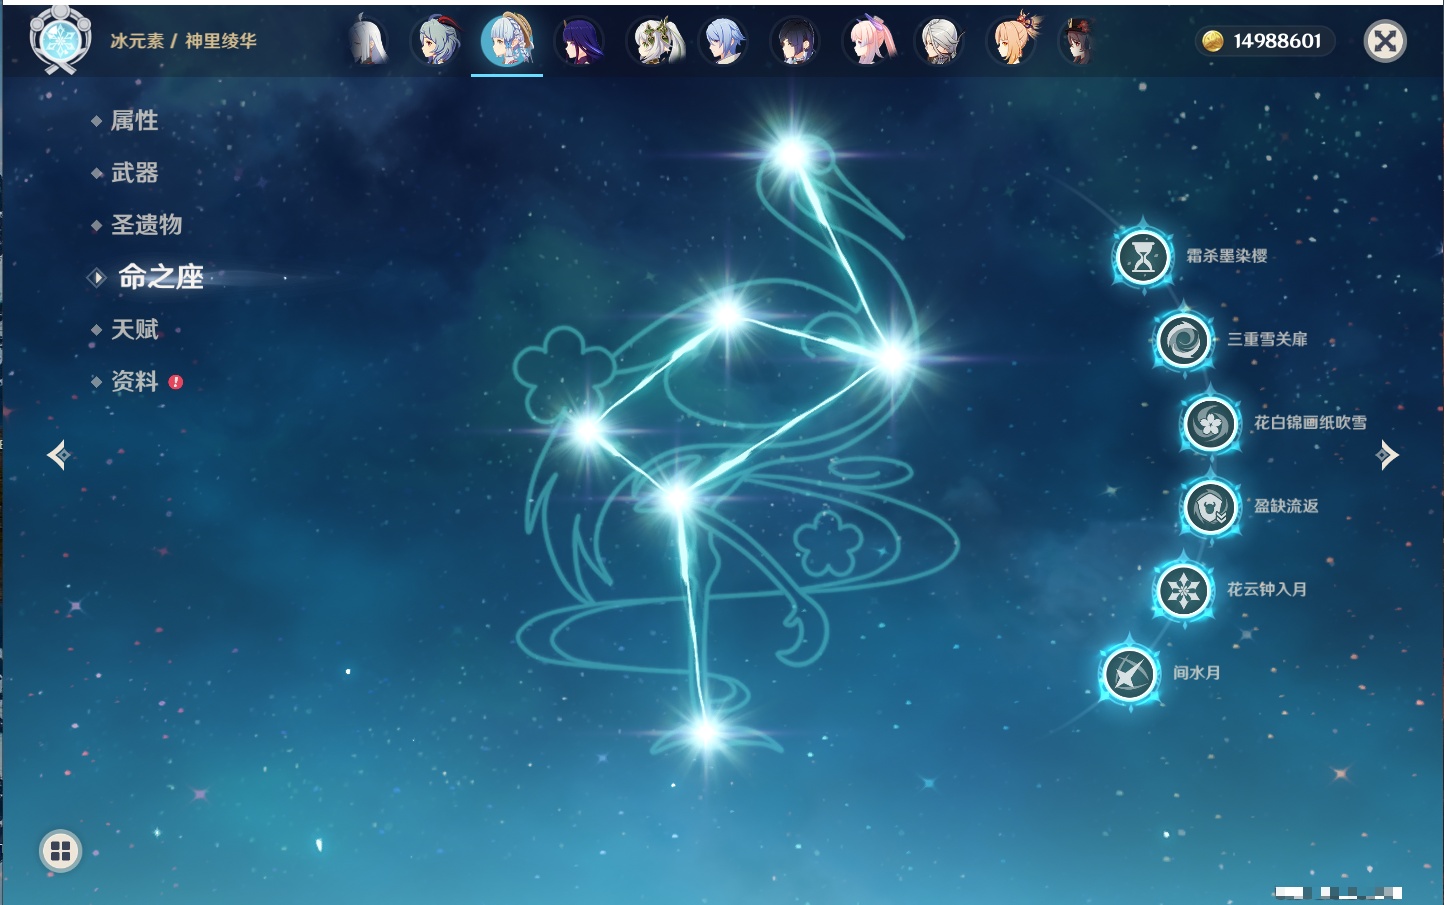Click the 冰元素 / 神里绫华 title text
The width and height of the screenshot is (1444, 905).
point(184,41)
